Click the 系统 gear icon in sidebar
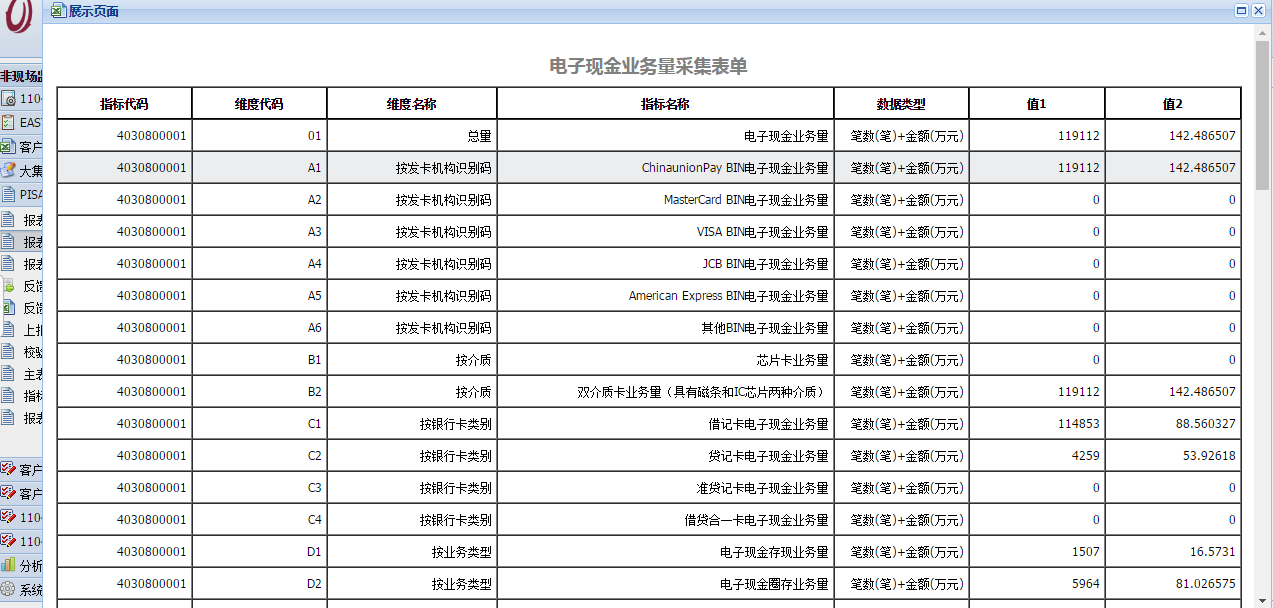Viewport: 1273px width, 608px height. click(x=9, y=589)
